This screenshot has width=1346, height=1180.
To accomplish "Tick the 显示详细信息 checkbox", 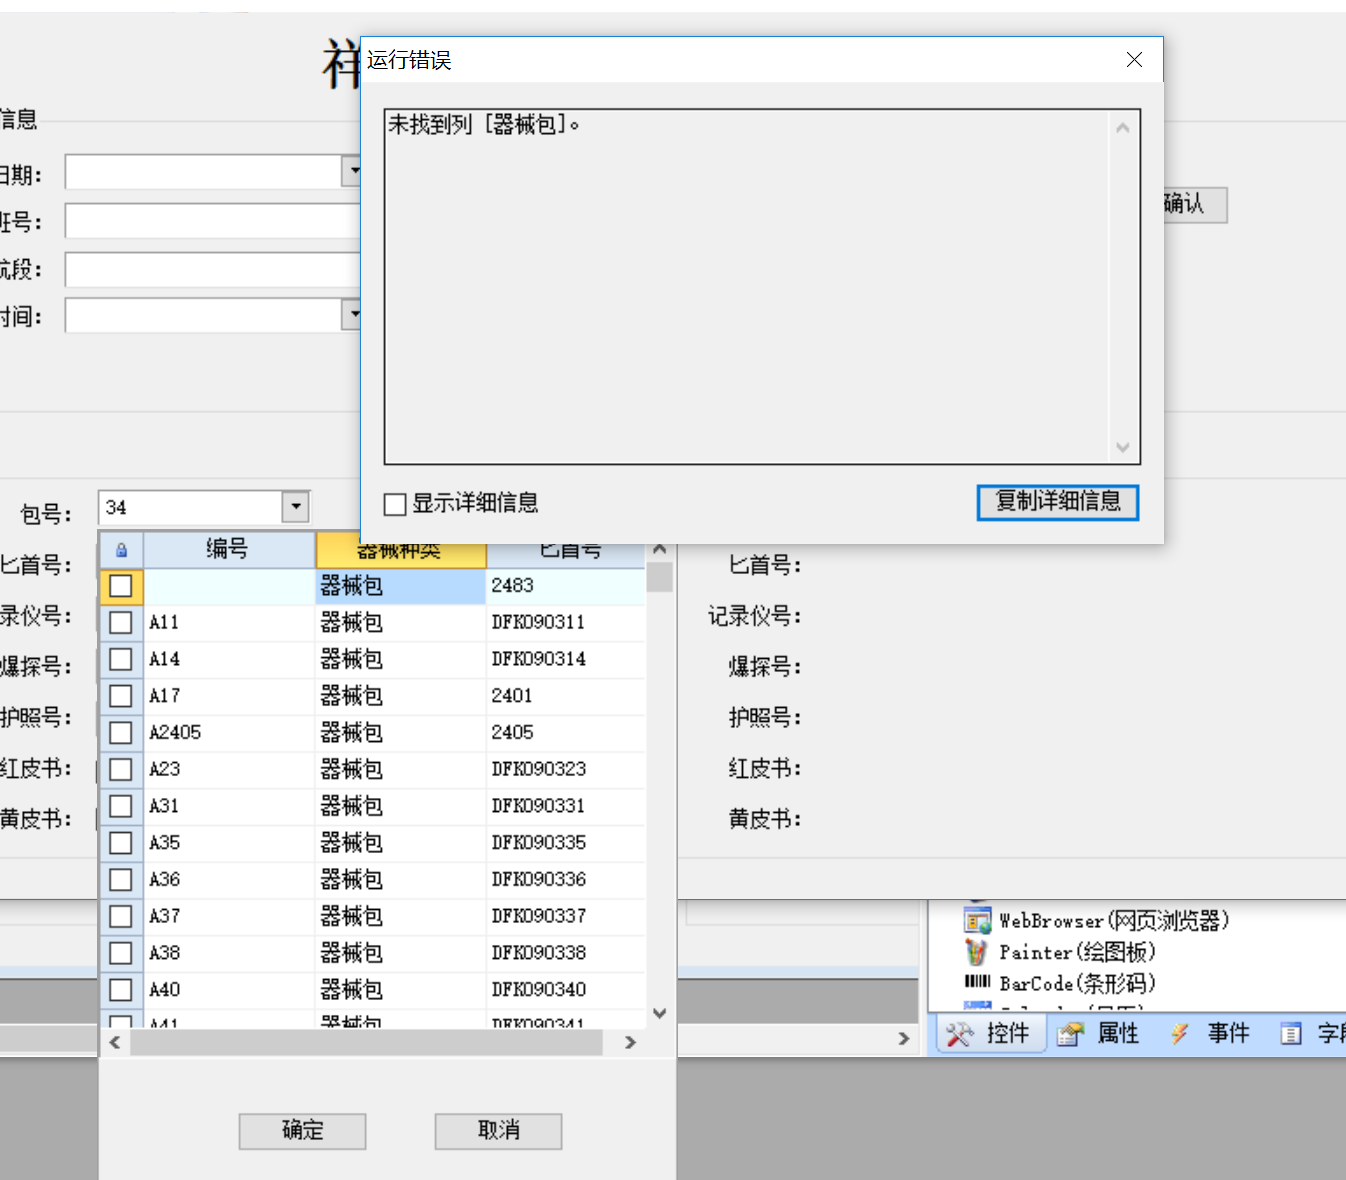I will click(x=395, y=504).
